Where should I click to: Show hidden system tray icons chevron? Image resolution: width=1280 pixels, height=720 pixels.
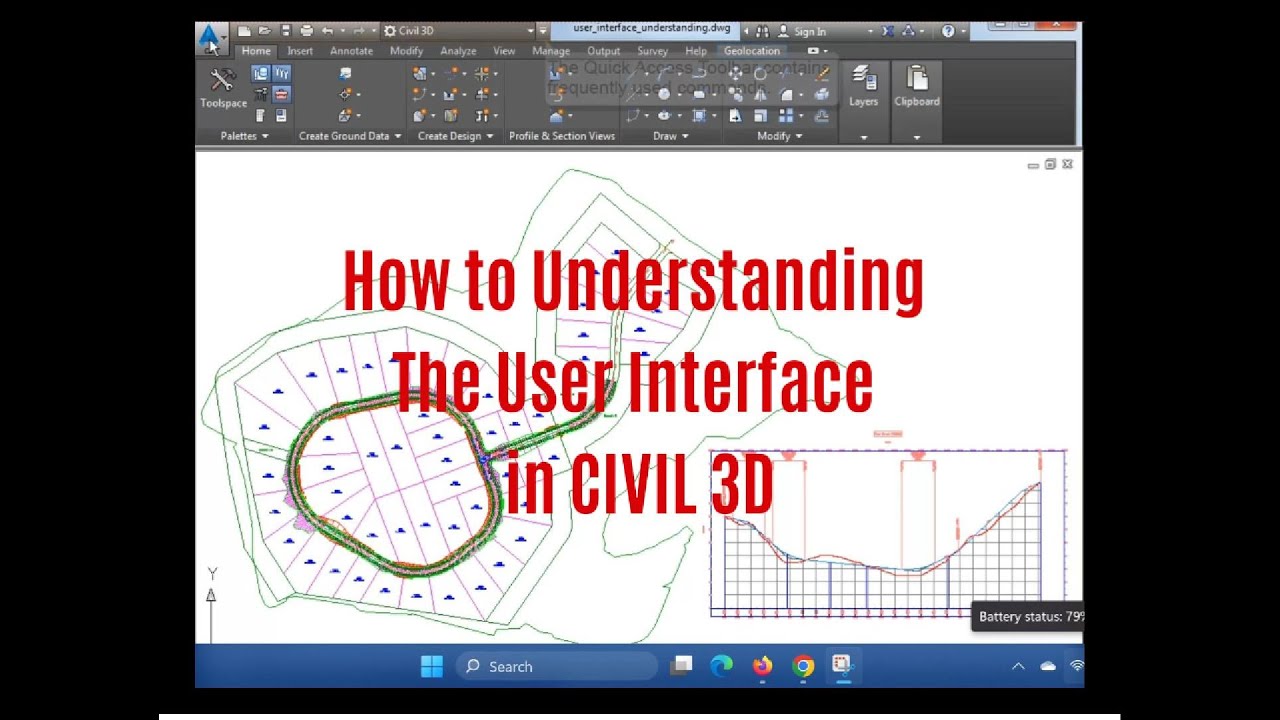(1018, 666)
